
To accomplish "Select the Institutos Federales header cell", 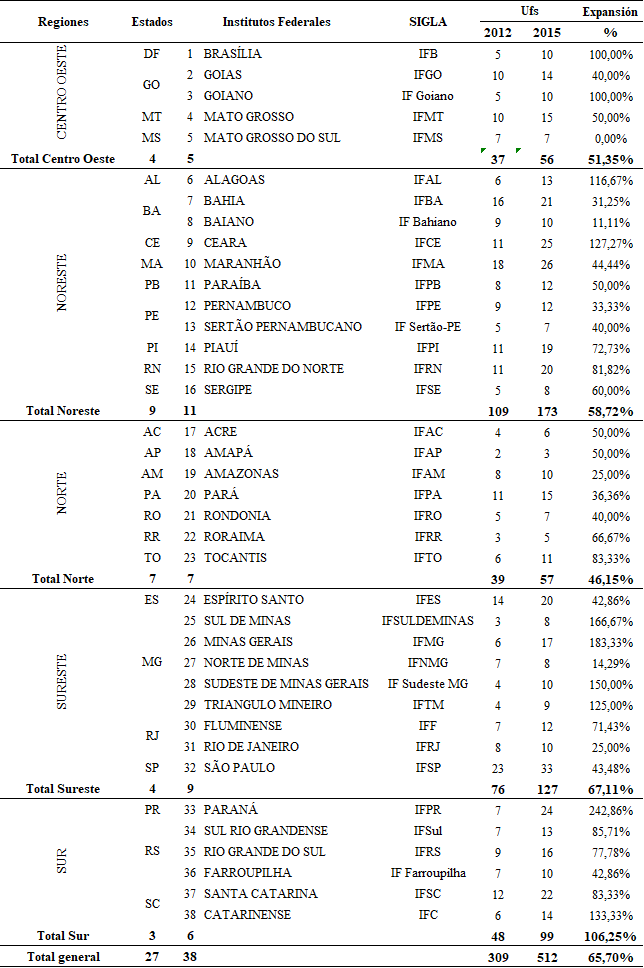I will pos(276,22).
